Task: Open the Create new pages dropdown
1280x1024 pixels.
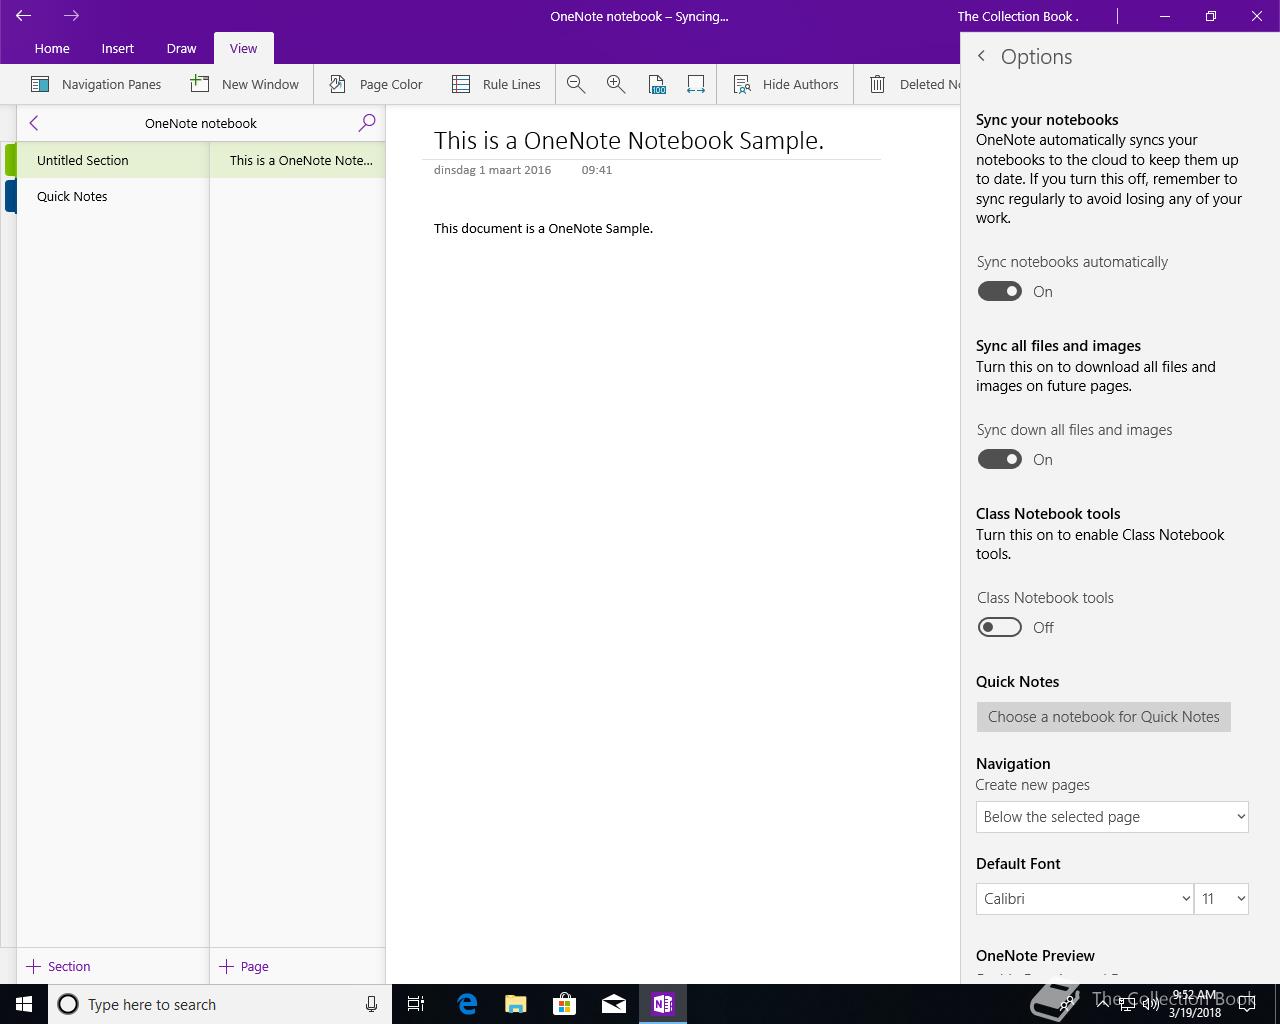Action: [x=1112, y=816]
